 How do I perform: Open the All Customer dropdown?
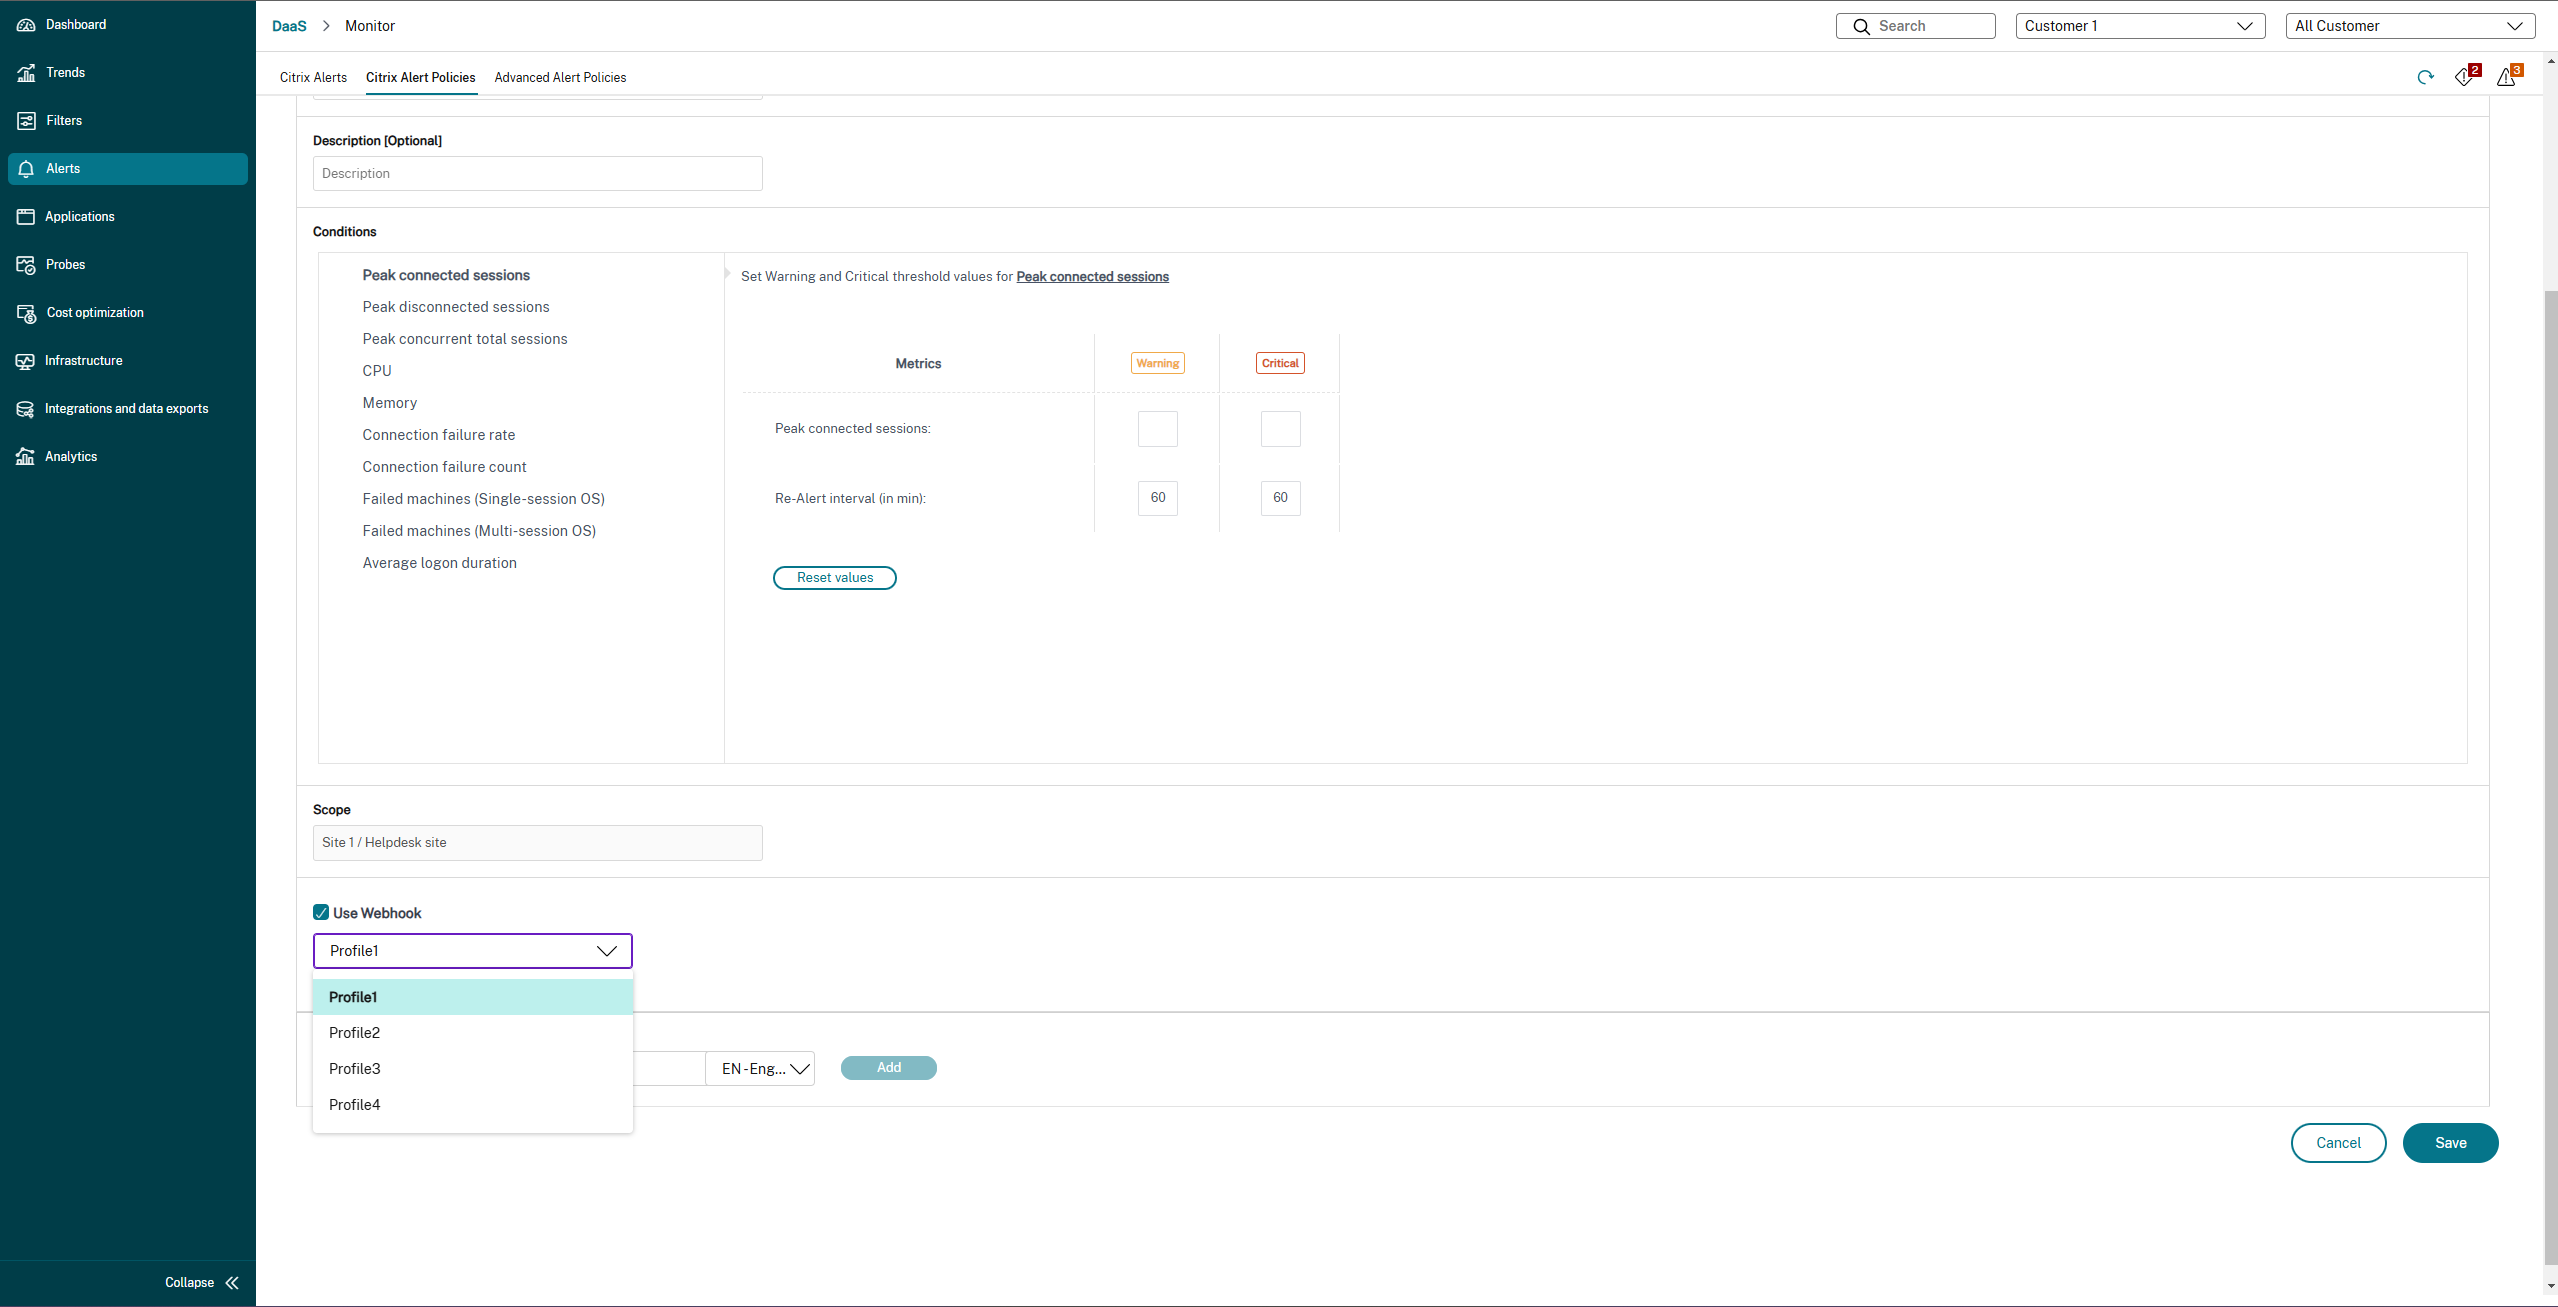coord(2410,26)
